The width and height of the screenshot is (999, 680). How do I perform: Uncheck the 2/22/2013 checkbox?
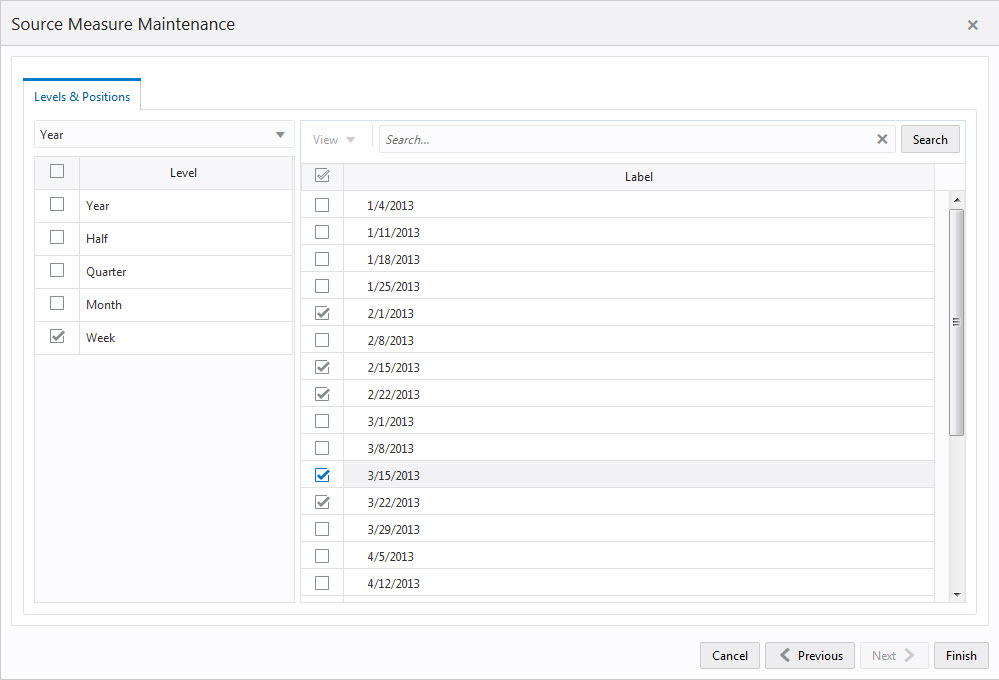click(322, 394)
